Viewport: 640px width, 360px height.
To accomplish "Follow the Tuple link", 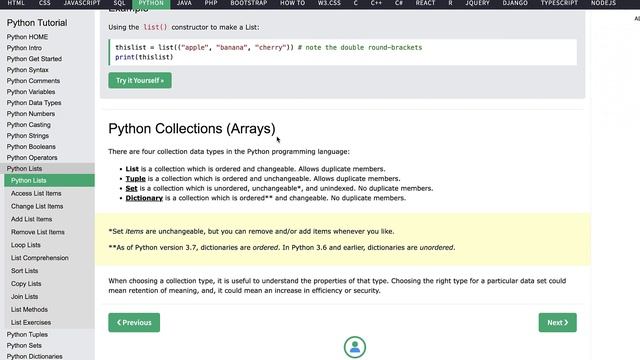I will 136,179.
